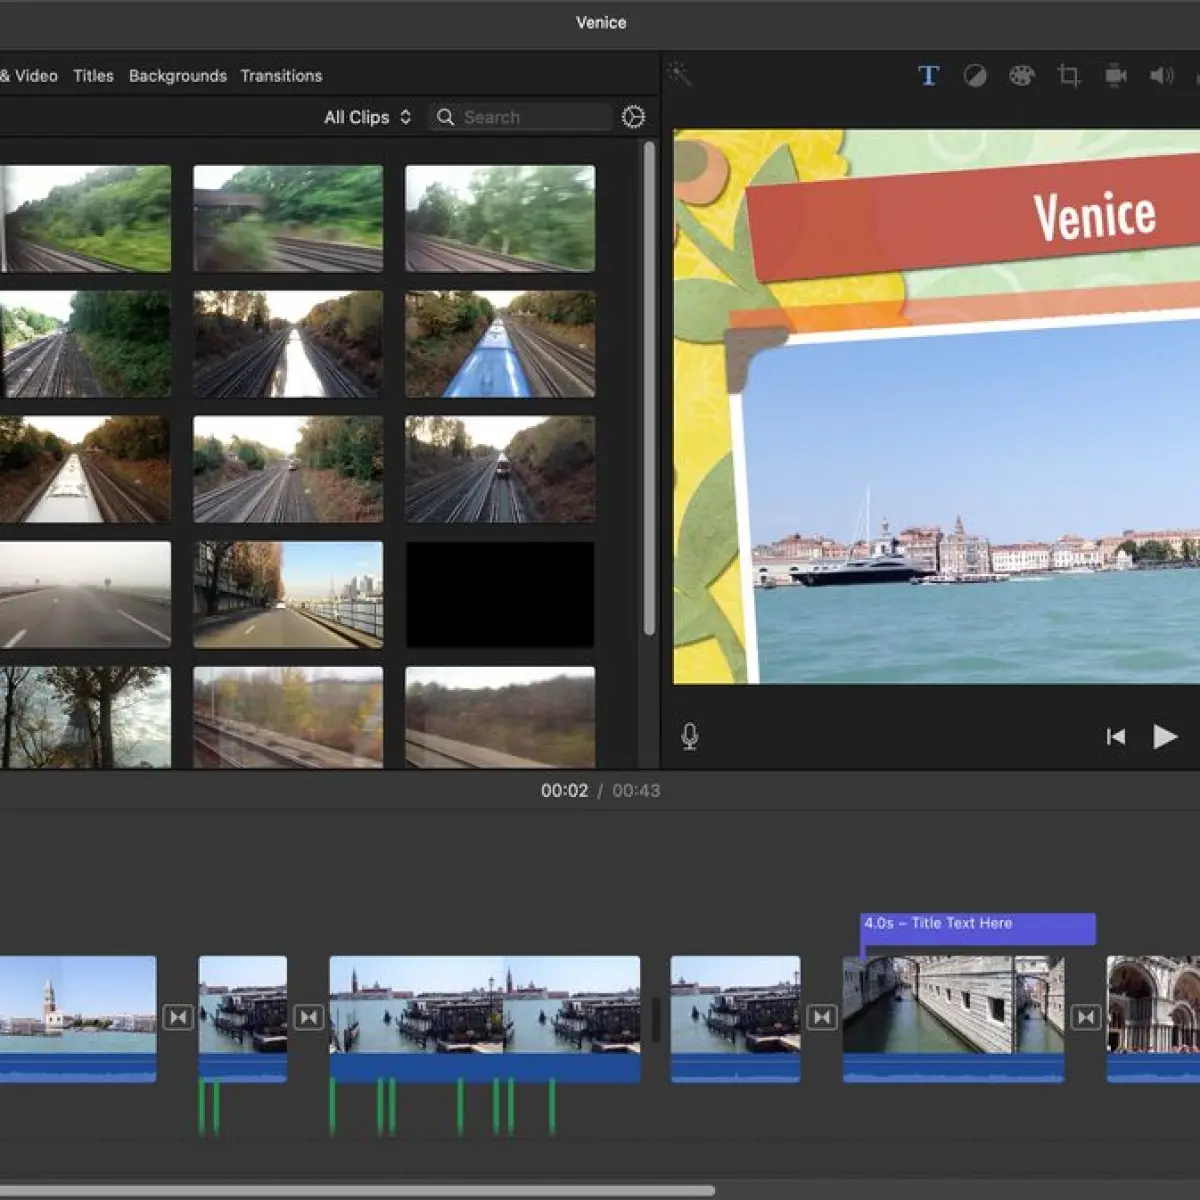This screenshot has width=1200, height=1200.
Task: Click transition icon after Bridge of Sighs clip
Action: coord(1085,1017)
